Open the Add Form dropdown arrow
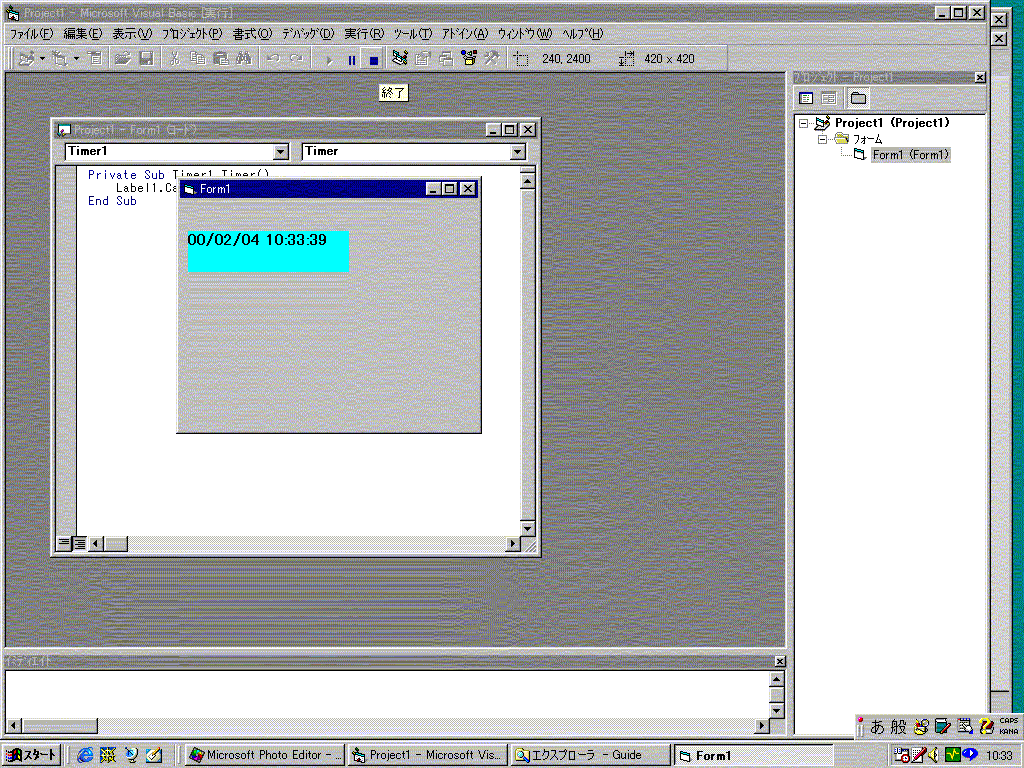 tap(76, 59)
